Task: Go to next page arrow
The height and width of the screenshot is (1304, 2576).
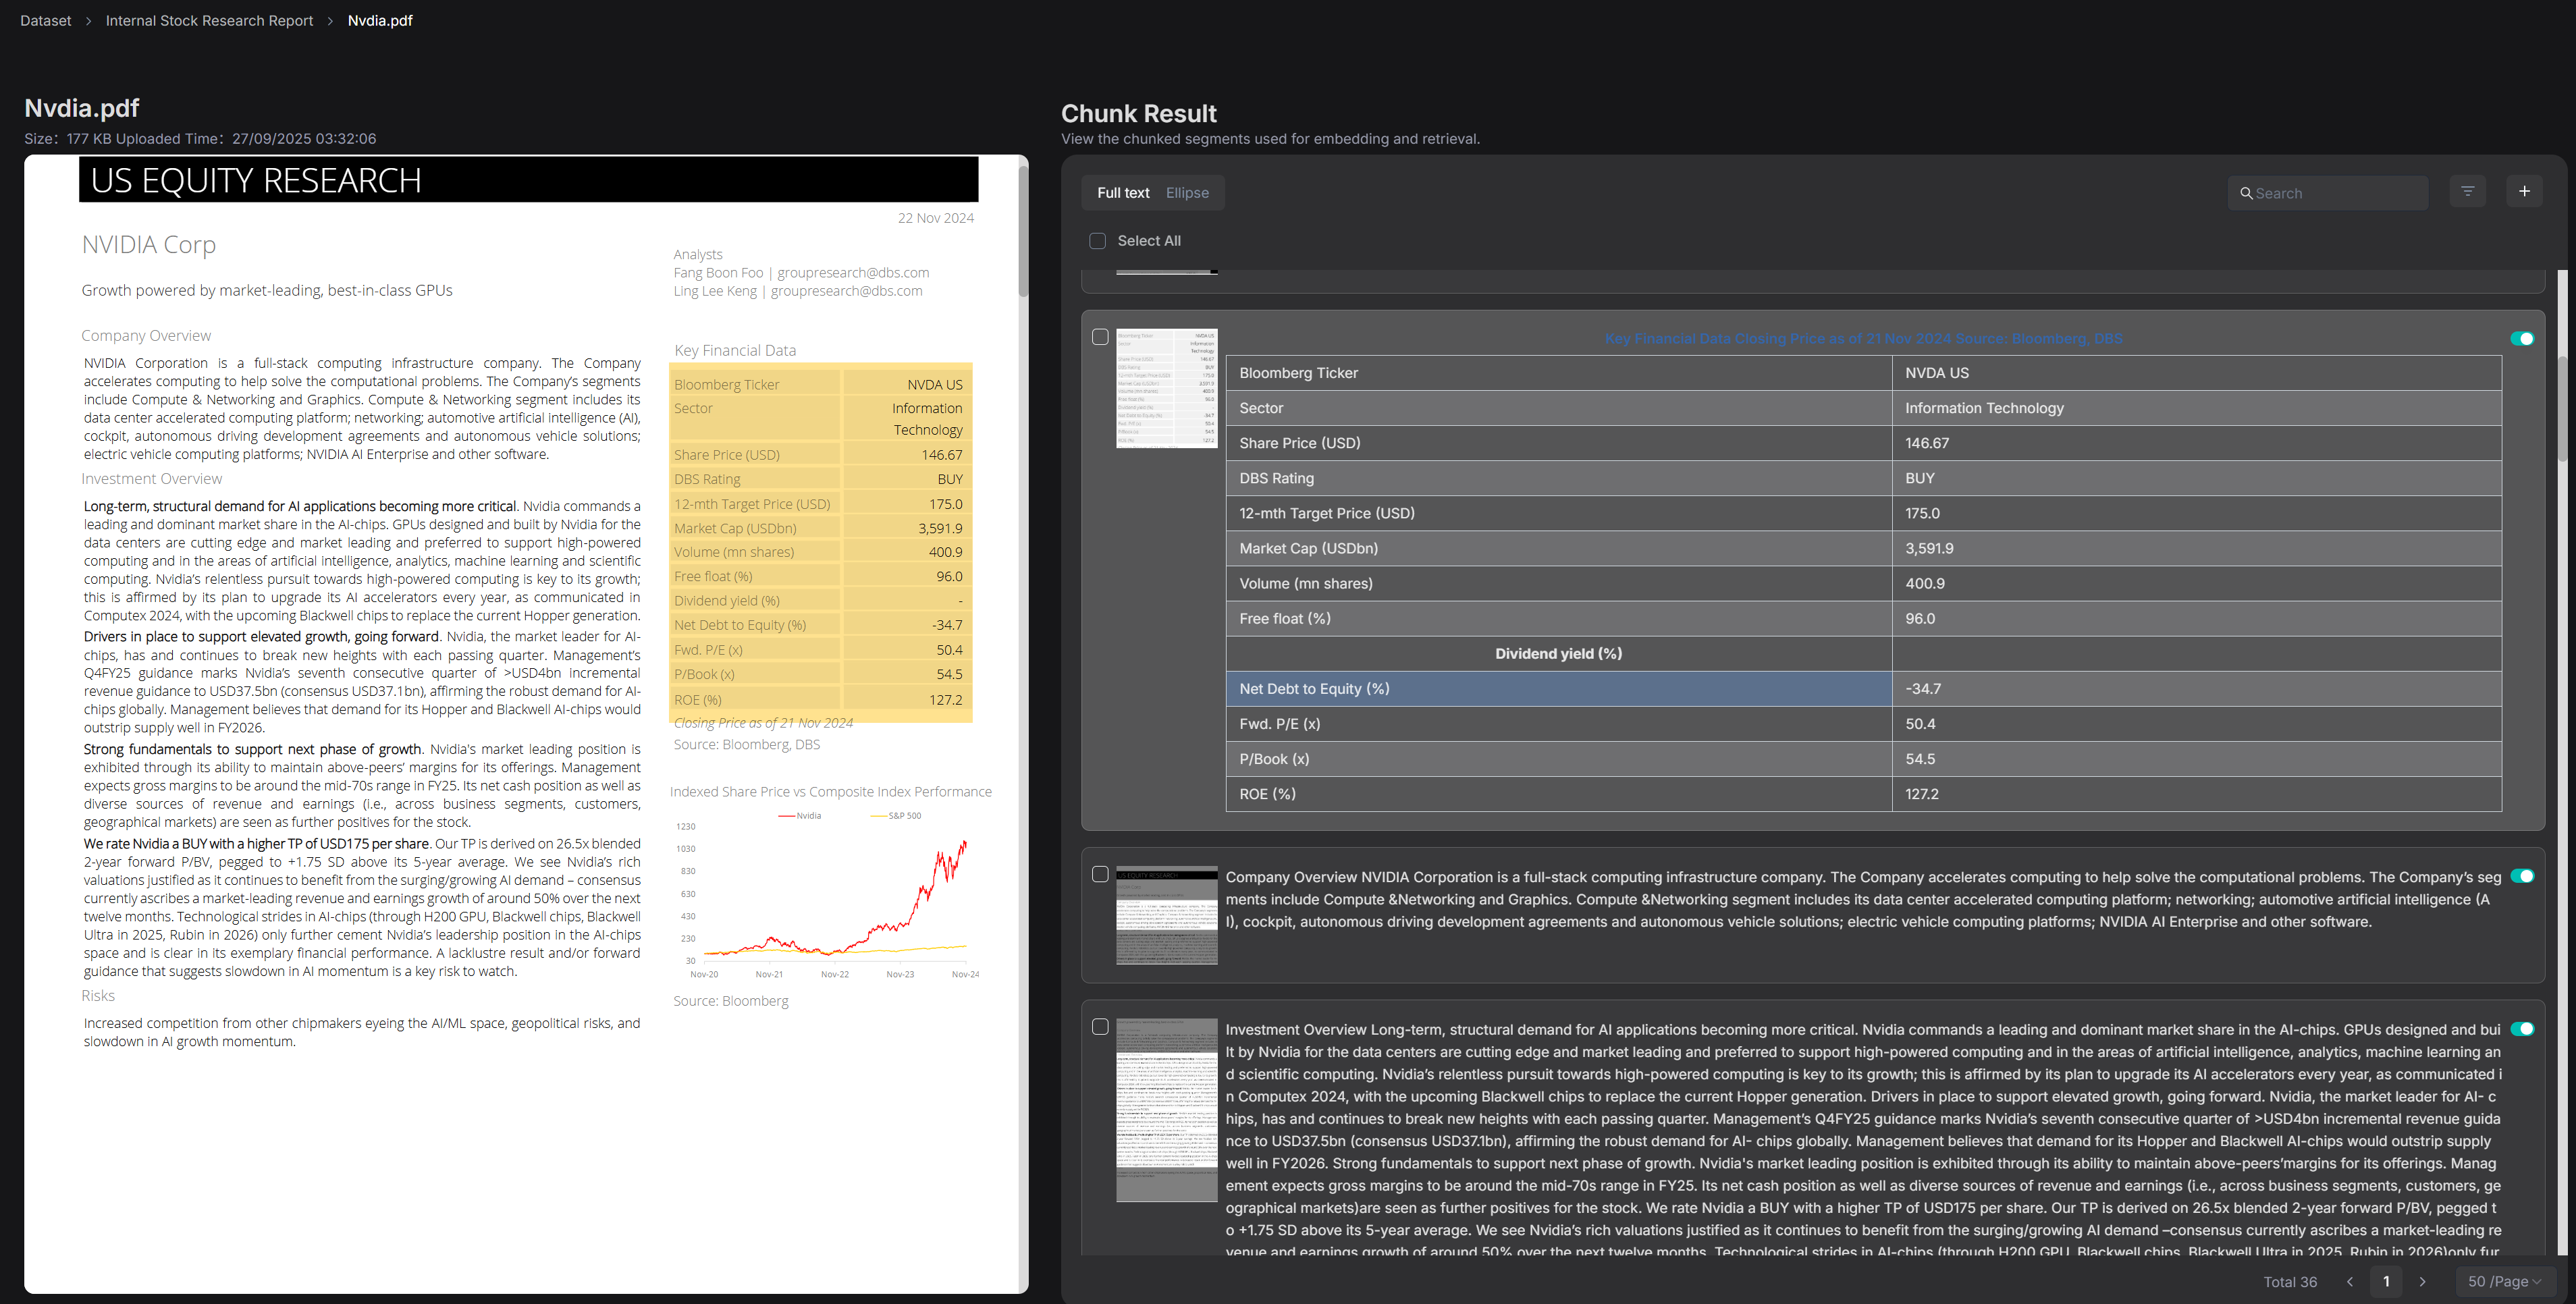Action: click(x=2422, y=1281)
